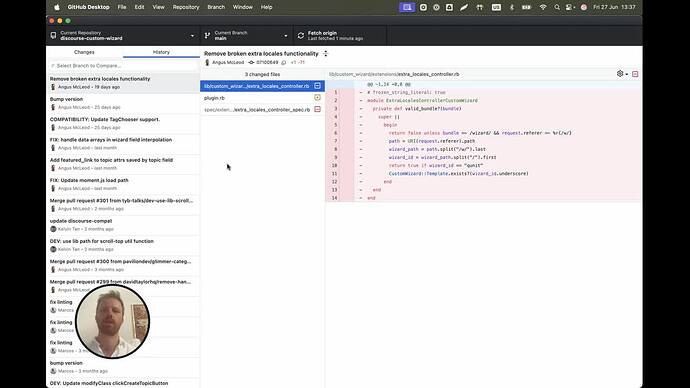This screenshot has height=388, width=690.
Task: Focus the Select Branch to Compare field
Action: click(x=123, y=66)
